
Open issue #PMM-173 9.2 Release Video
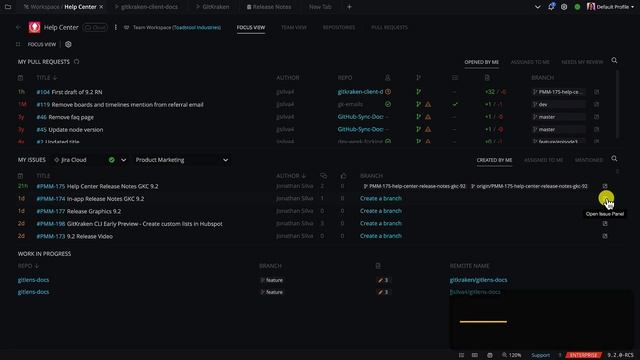point(75,236)
